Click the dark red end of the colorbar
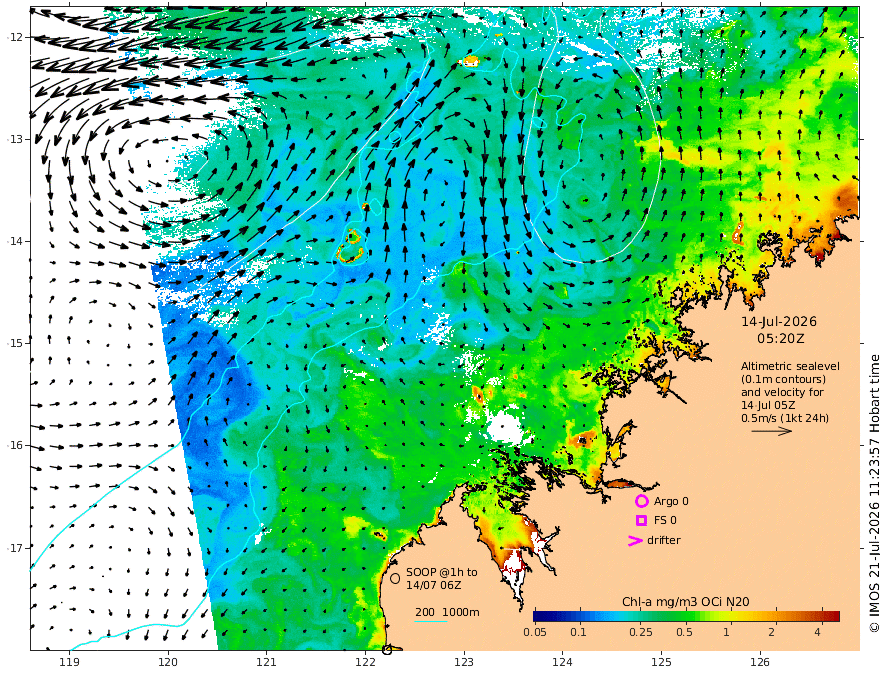 tap(834, 616)
